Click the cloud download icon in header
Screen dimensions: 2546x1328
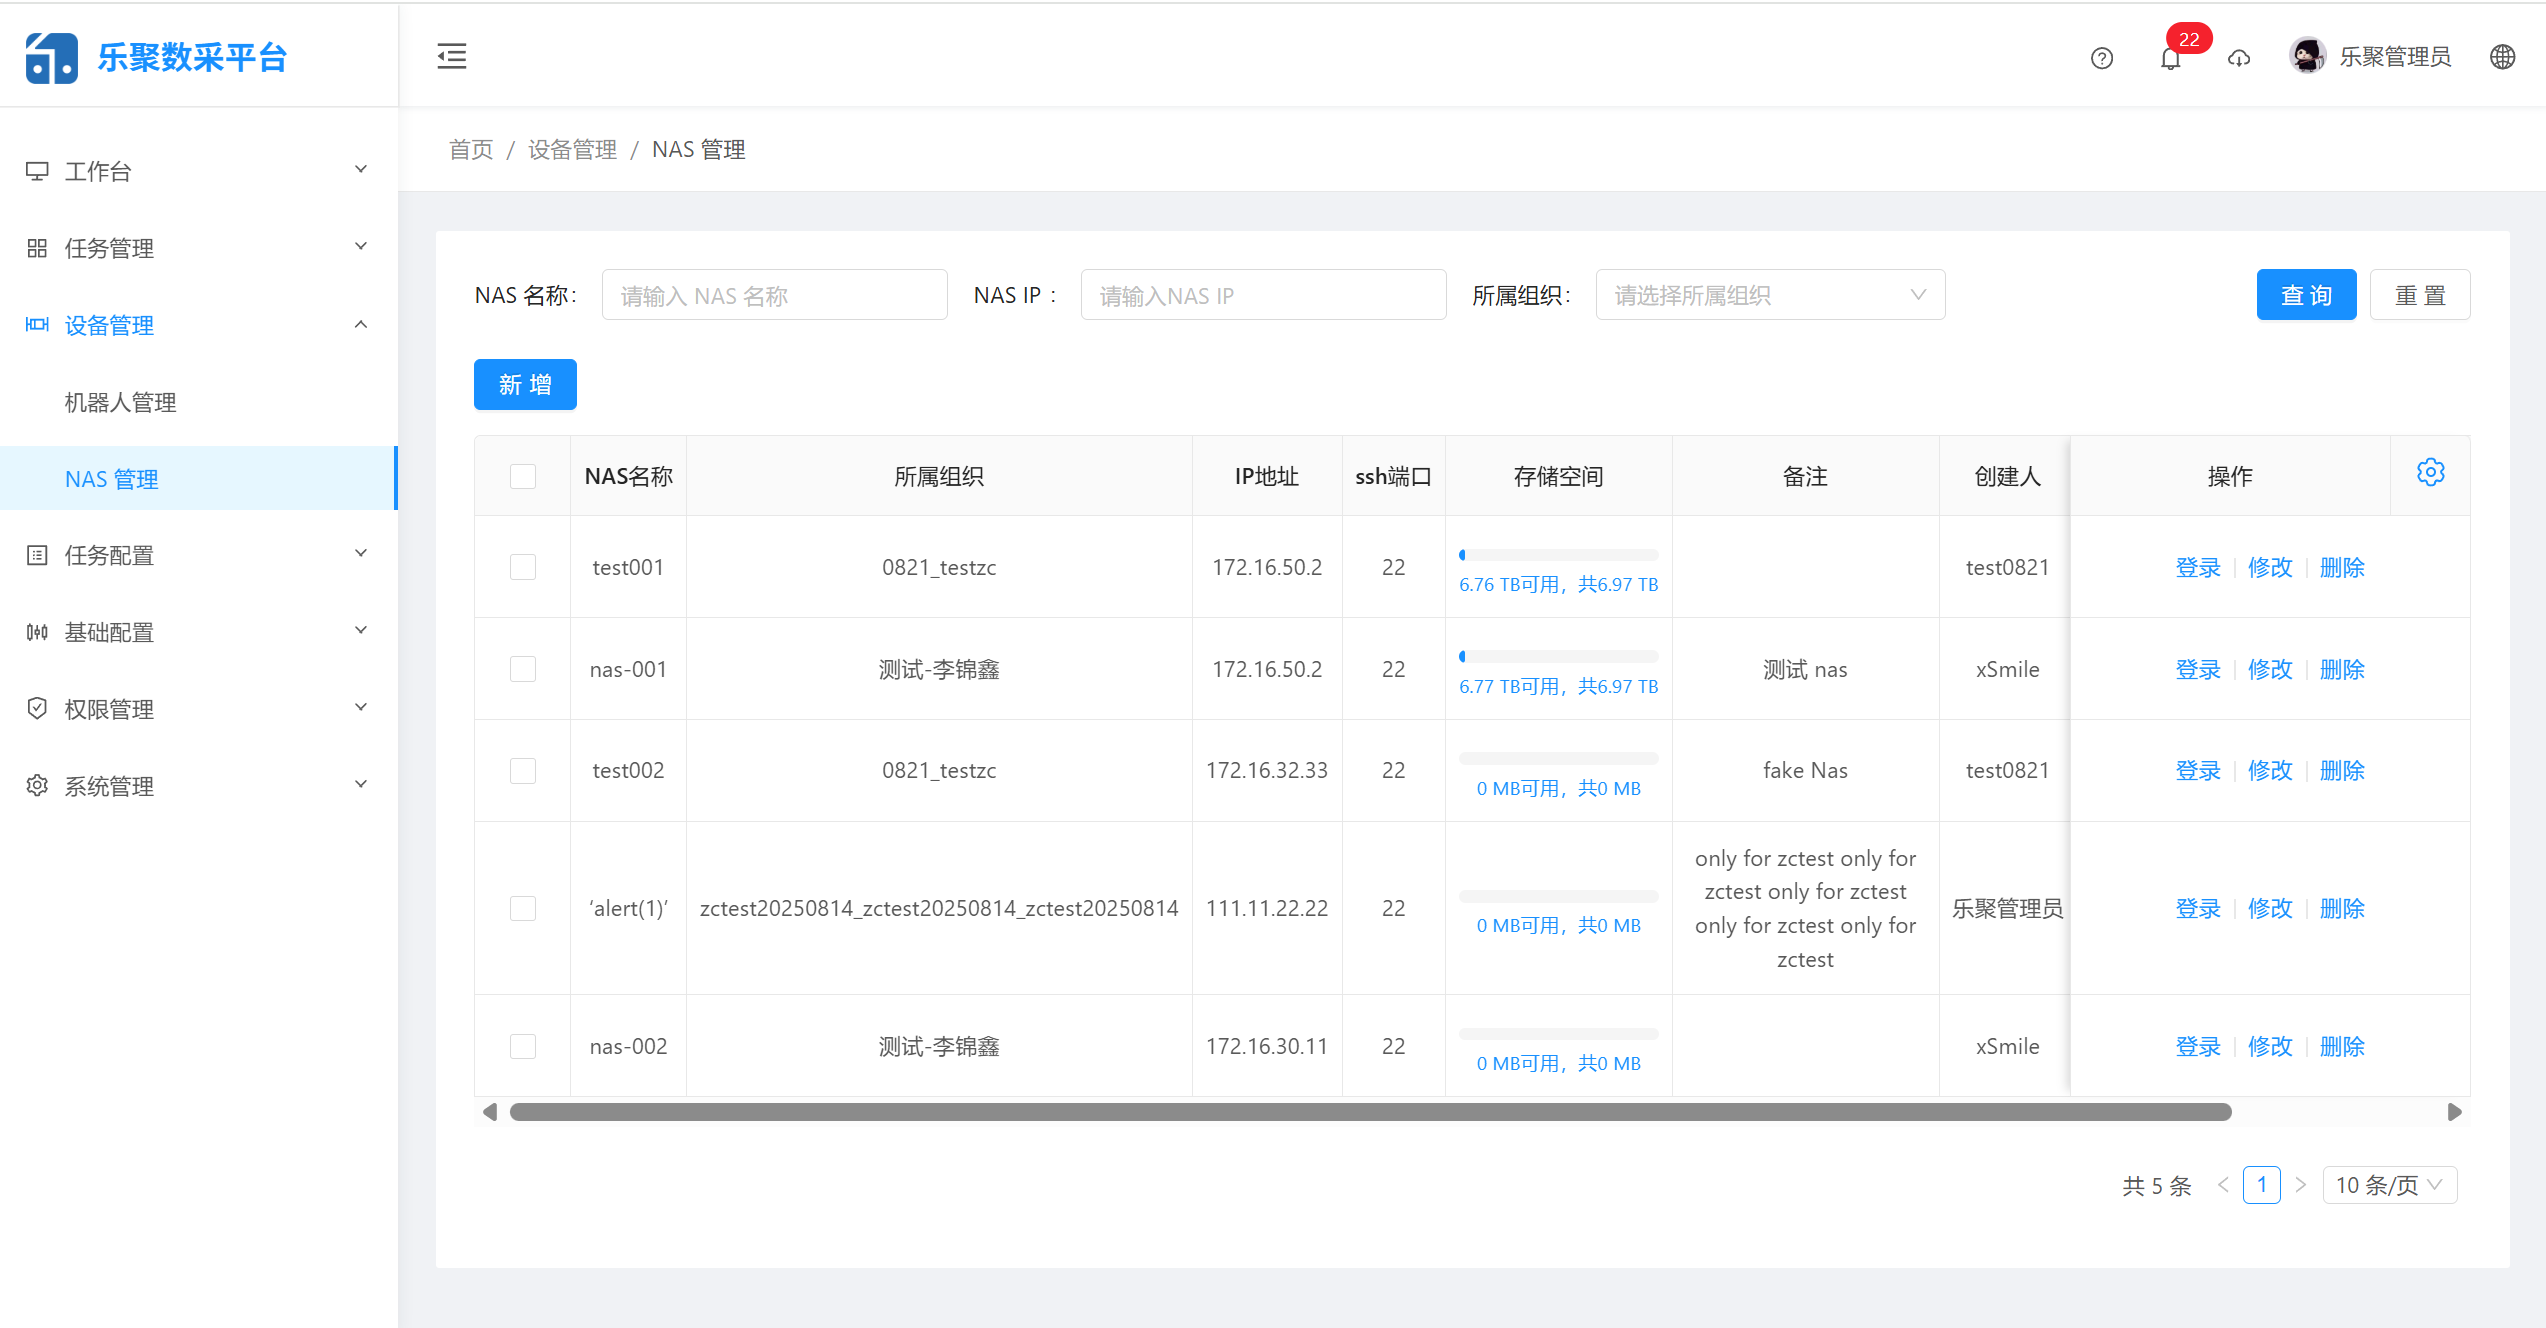coord(2239,58)
